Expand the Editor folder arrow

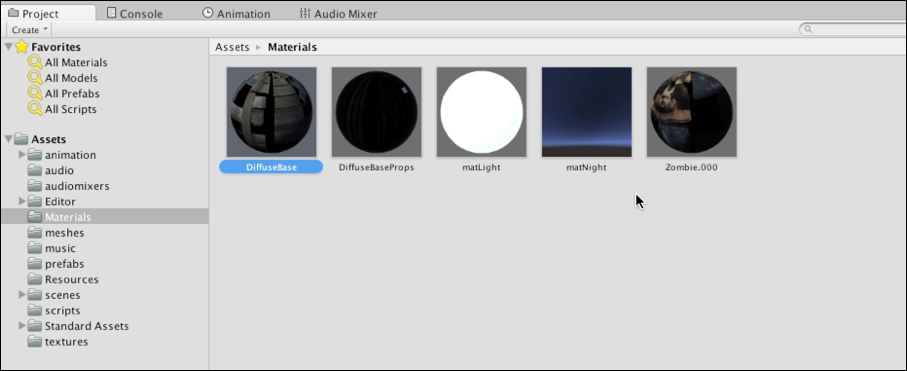tap(22, 201)
